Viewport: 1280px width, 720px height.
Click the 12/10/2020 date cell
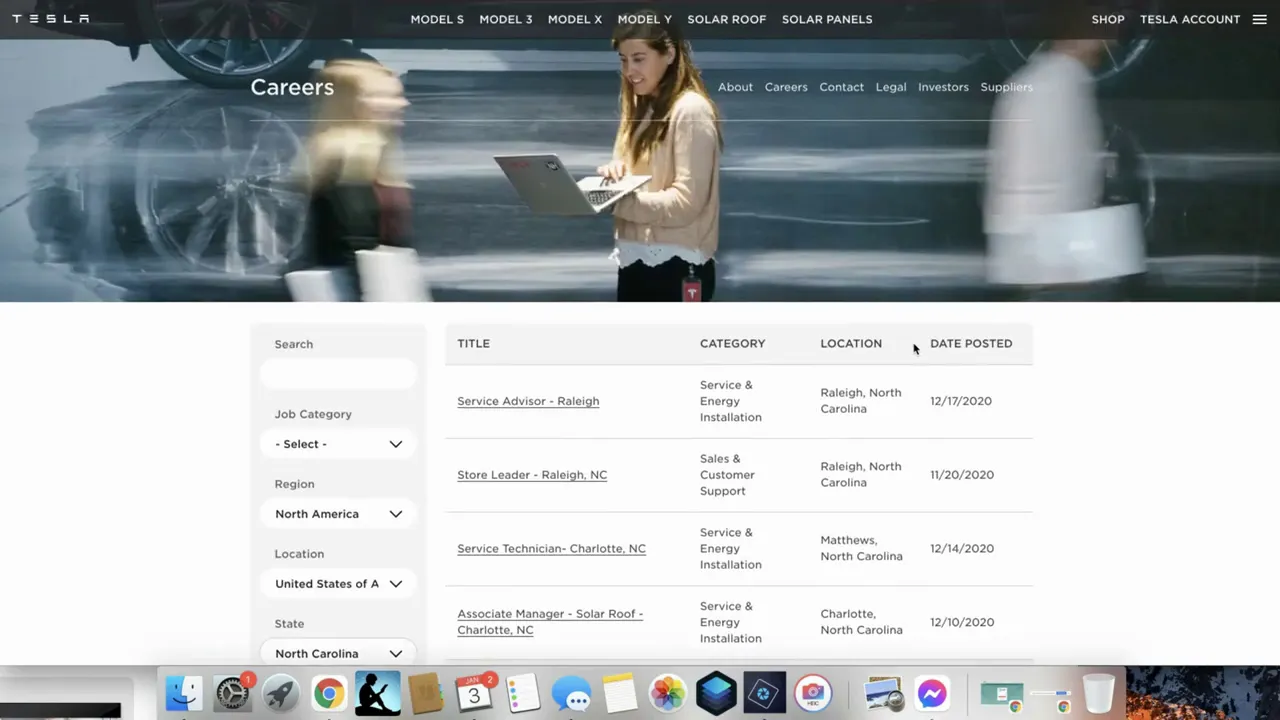pos(962,622)
